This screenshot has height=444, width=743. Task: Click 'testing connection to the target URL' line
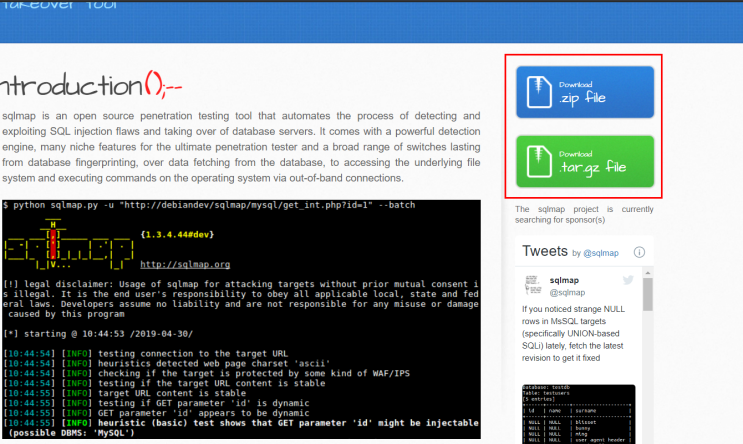coord(145,353)
